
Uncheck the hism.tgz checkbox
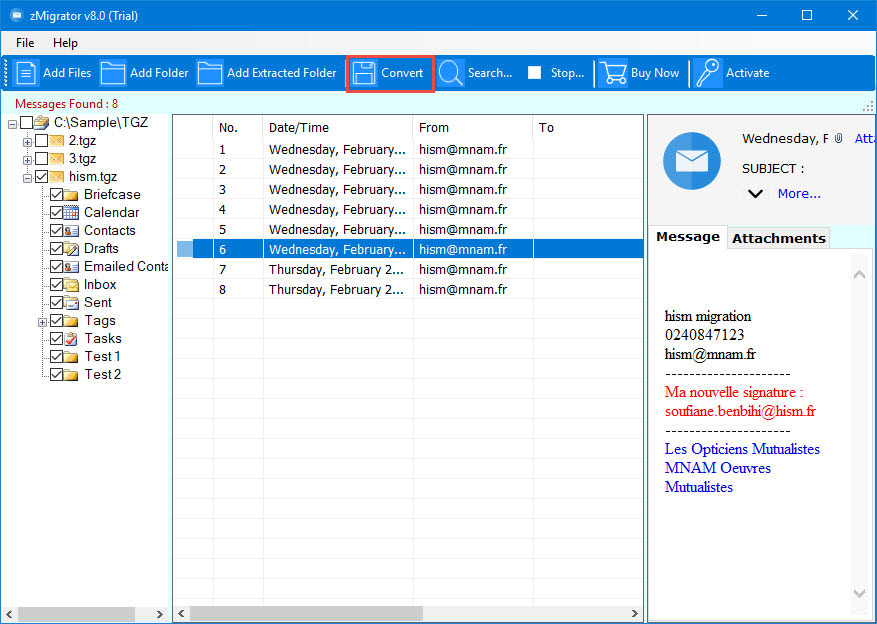click(x=41, y=177)
